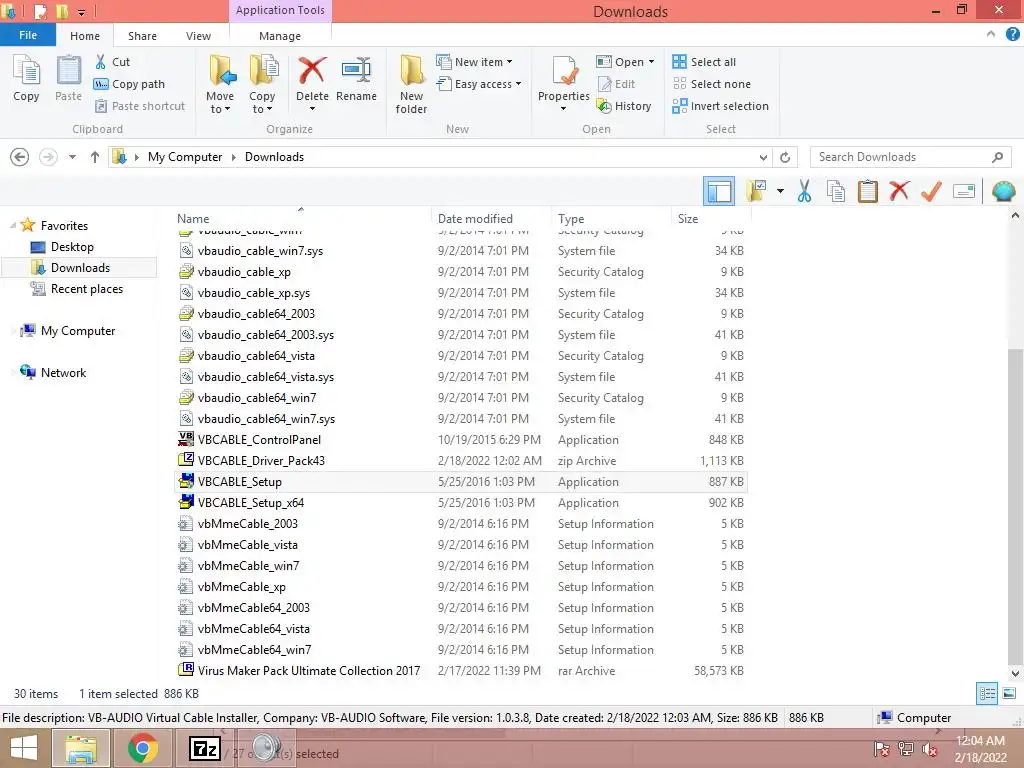
Task: Switch to Large icons view in status bar
Action: click(1009, 694)
